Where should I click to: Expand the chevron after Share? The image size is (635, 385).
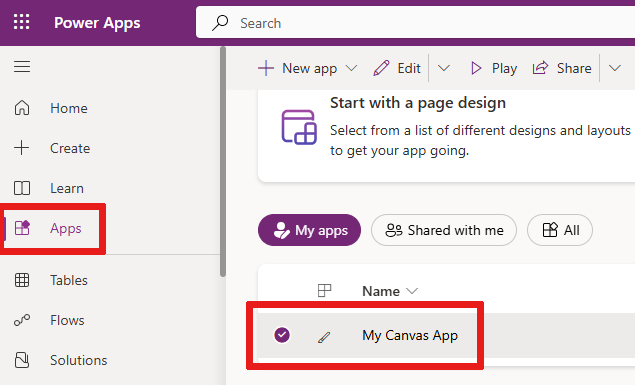pos(615,68)
